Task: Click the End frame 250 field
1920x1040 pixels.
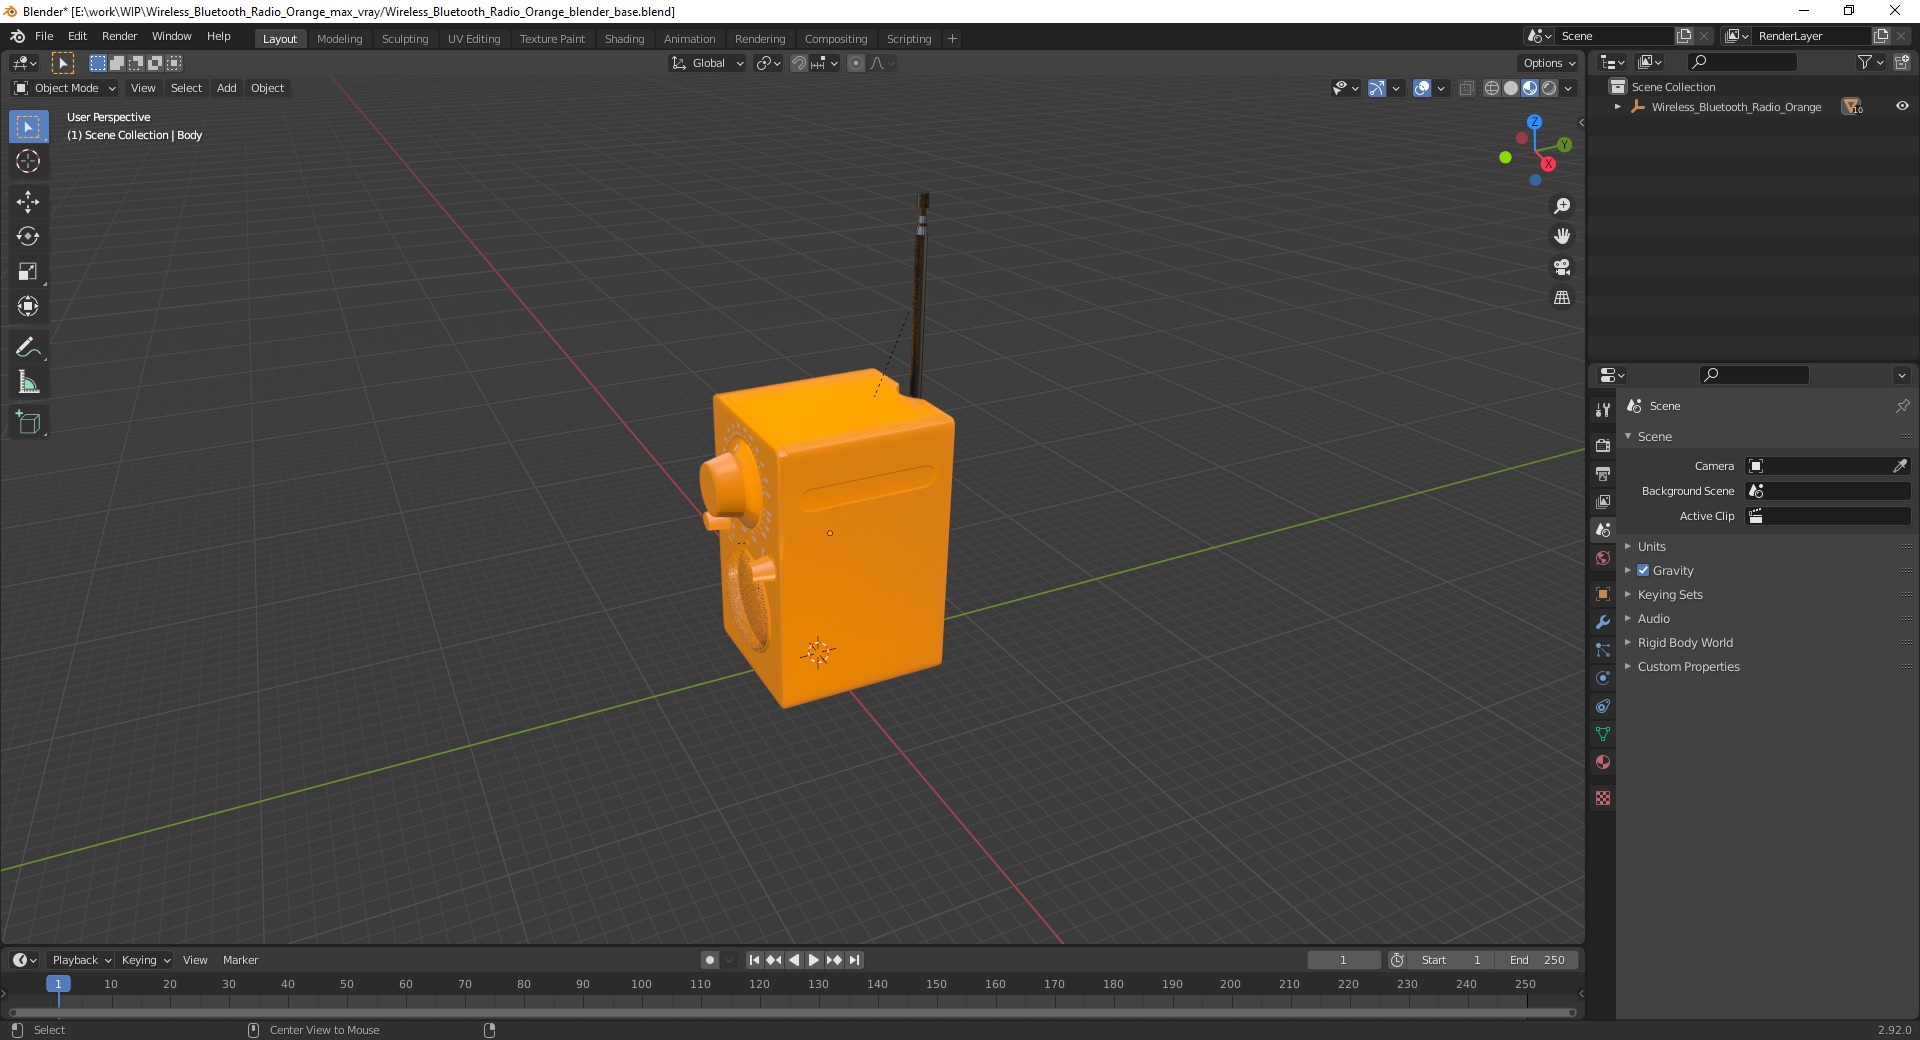Action: tap(1538, 960)
